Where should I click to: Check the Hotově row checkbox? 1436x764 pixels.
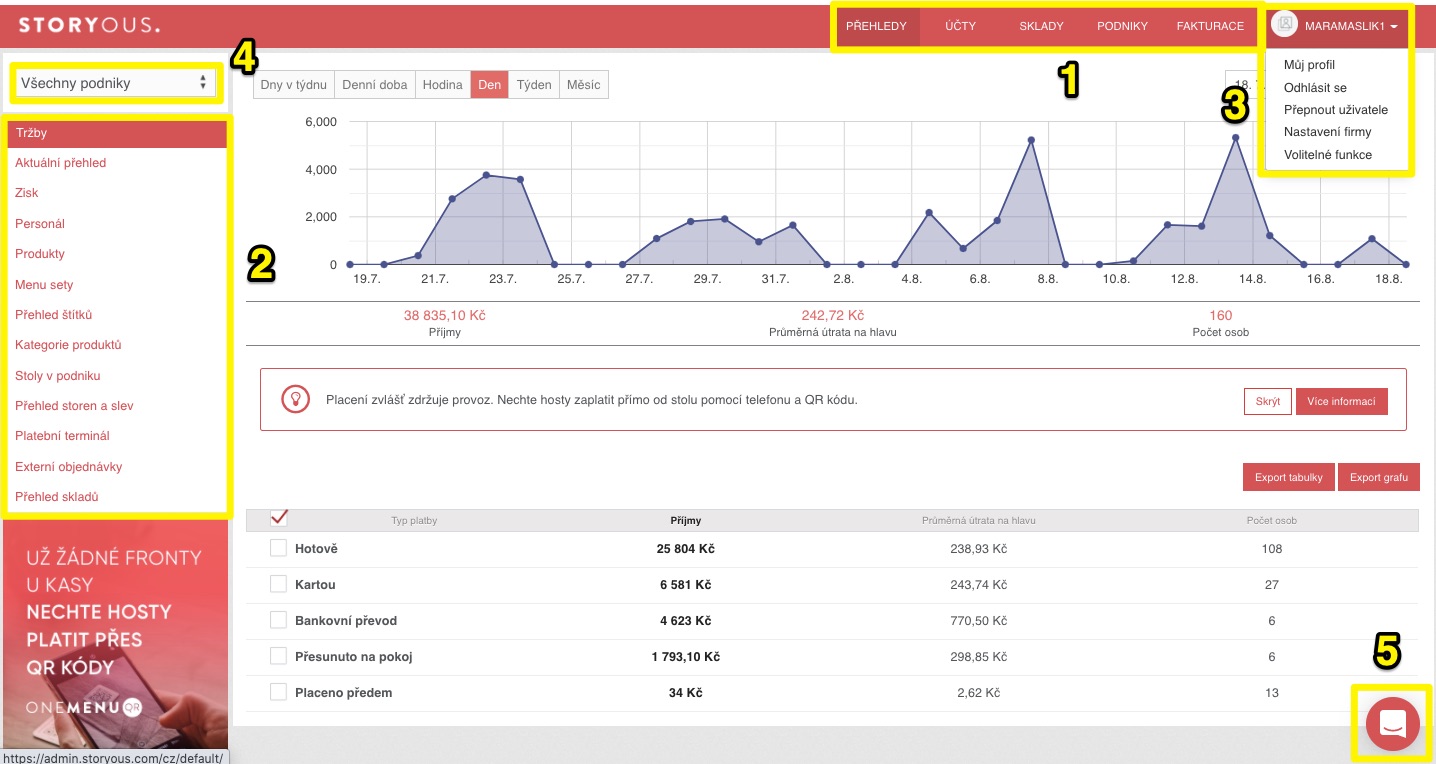278,548
